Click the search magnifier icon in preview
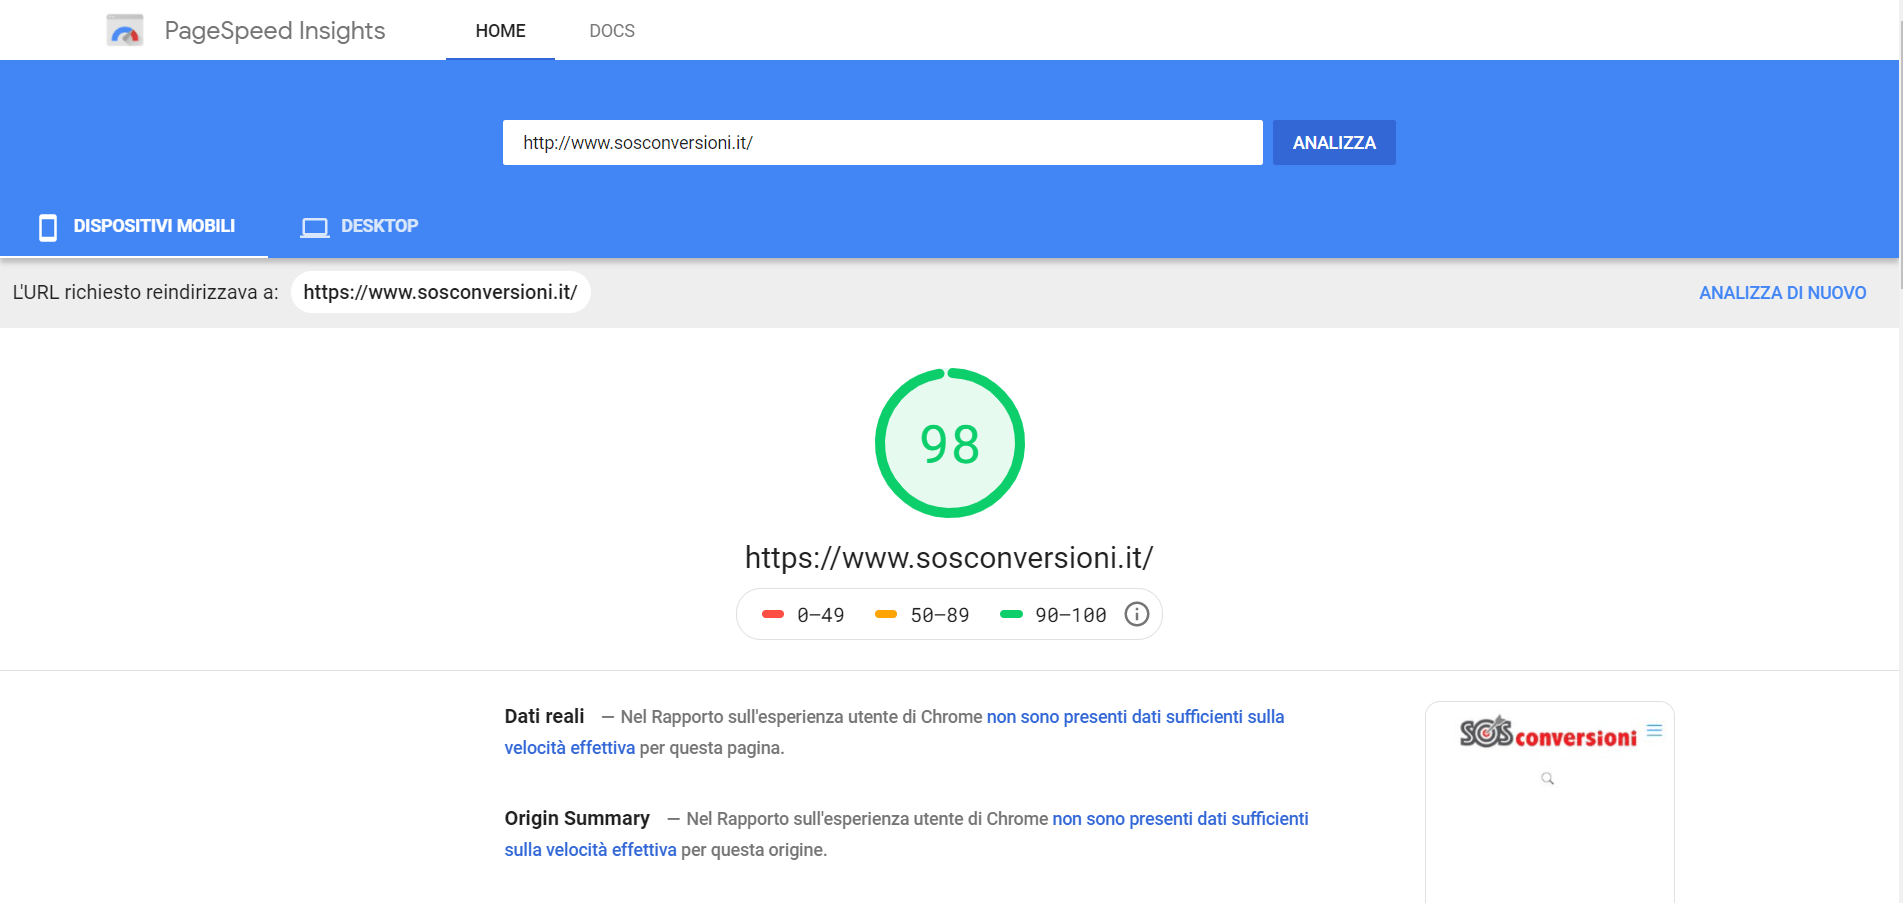The height and width of the screenshot is (903, 1903). pyautogui.click(x=1547, y=778)
